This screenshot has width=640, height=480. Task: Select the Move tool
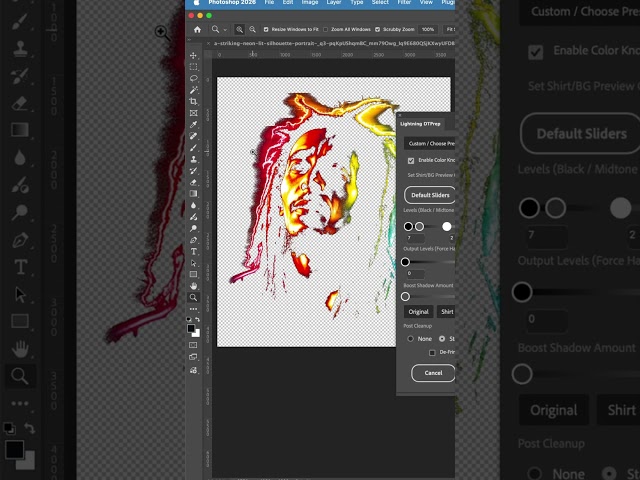coord(193,55)
